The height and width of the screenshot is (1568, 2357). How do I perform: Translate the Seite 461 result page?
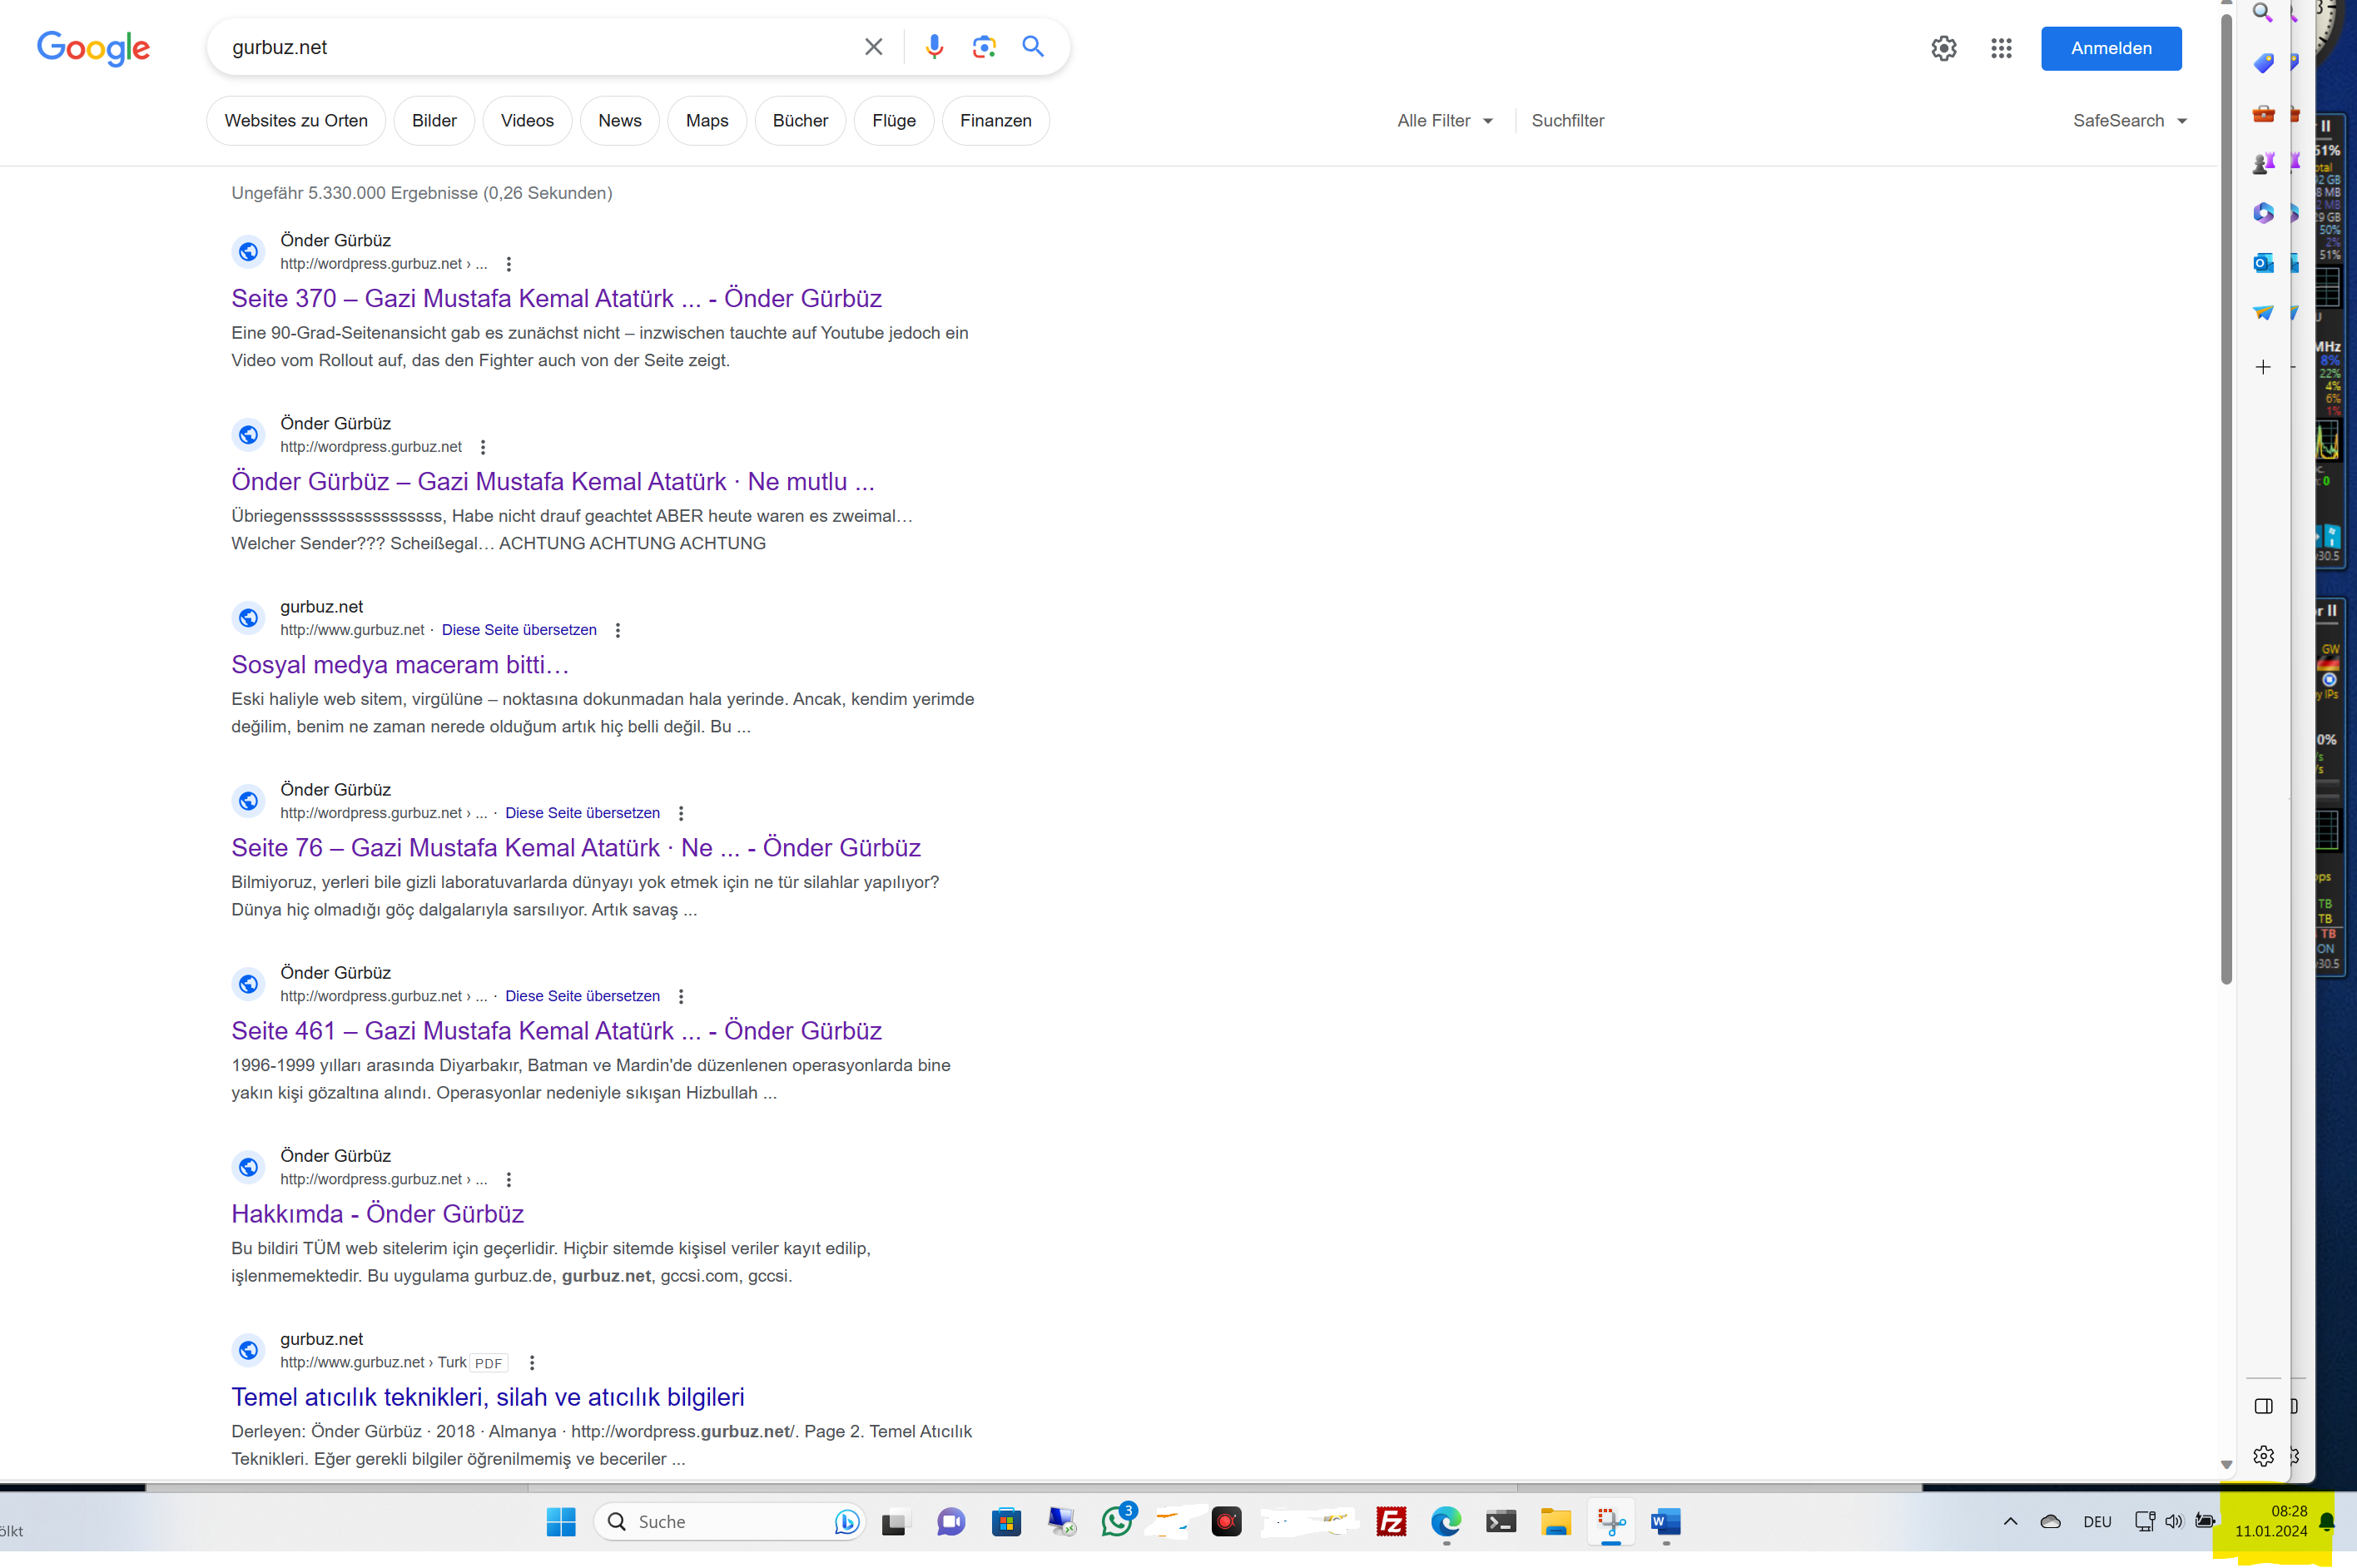point(582,996)
